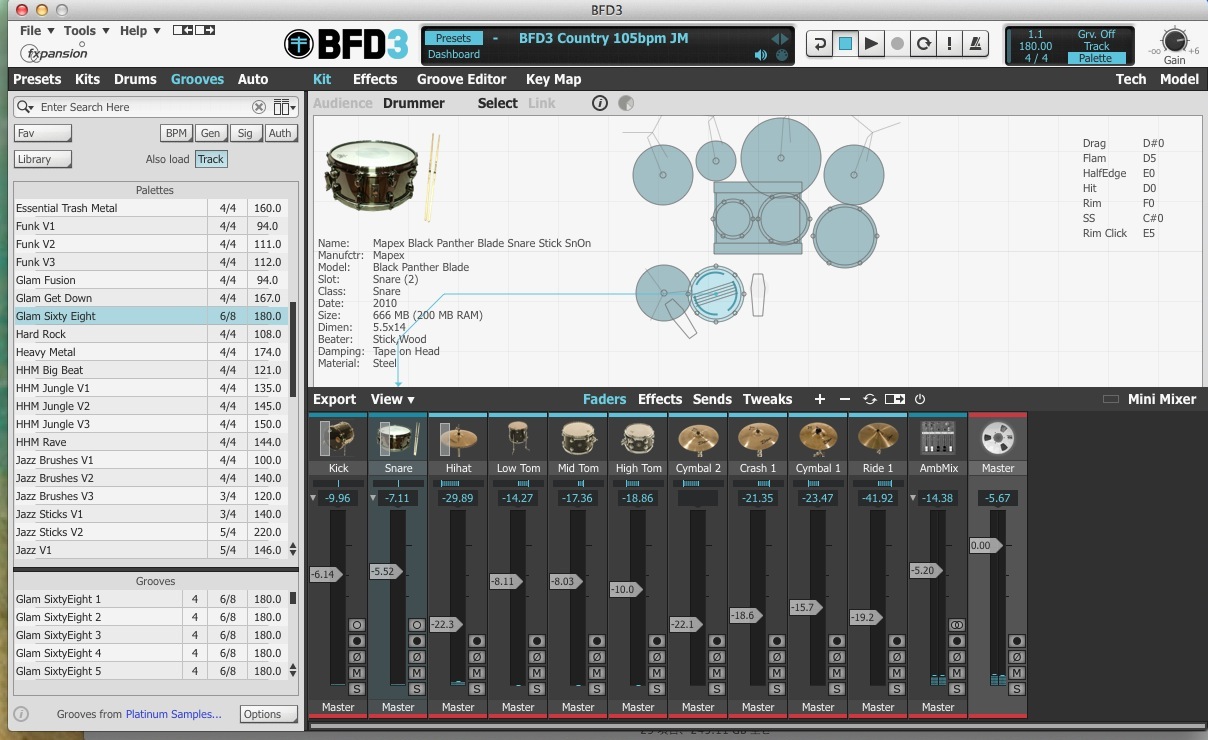1208x740 pixels.
Task: Select the Kick channel drum icon
Action: 339,438
